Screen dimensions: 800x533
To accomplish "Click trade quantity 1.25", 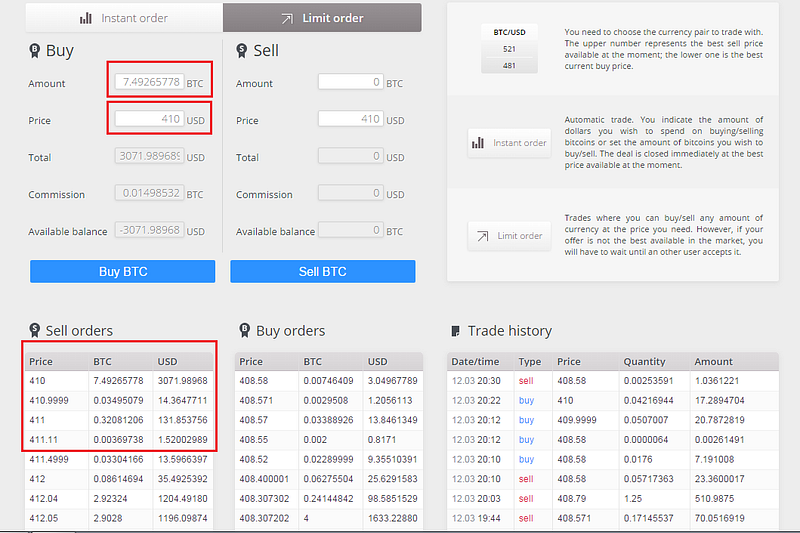I will click(x=633, y=499).
